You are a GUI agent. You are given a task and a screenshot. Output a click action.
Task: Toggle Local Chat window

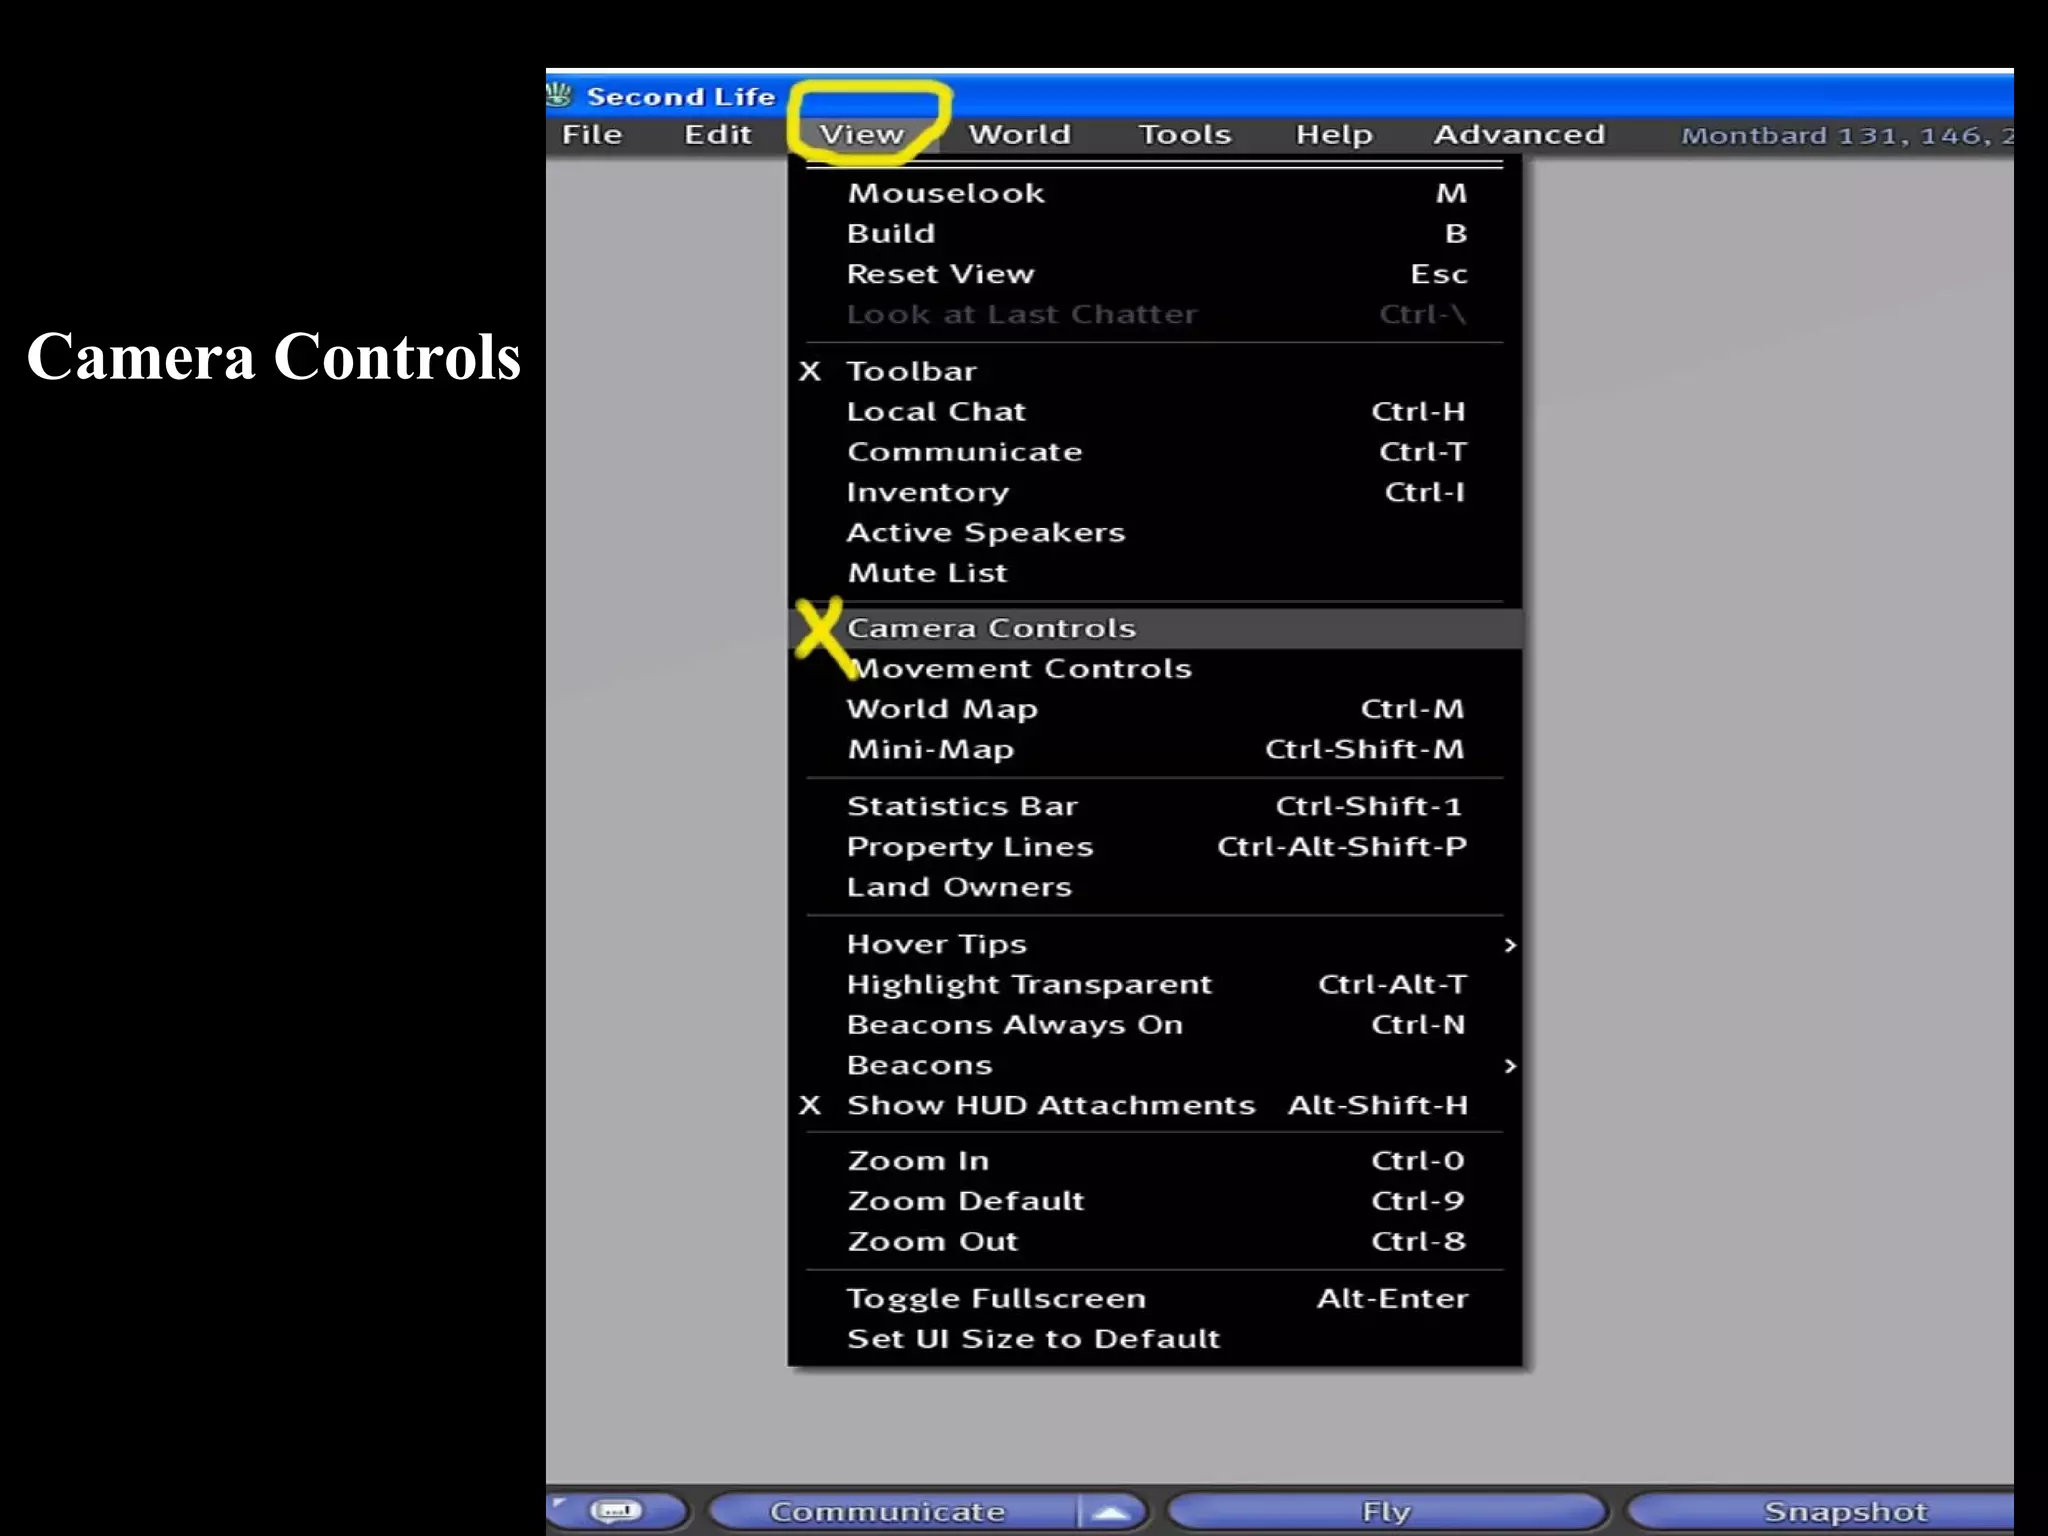[x=1155, y=411]
